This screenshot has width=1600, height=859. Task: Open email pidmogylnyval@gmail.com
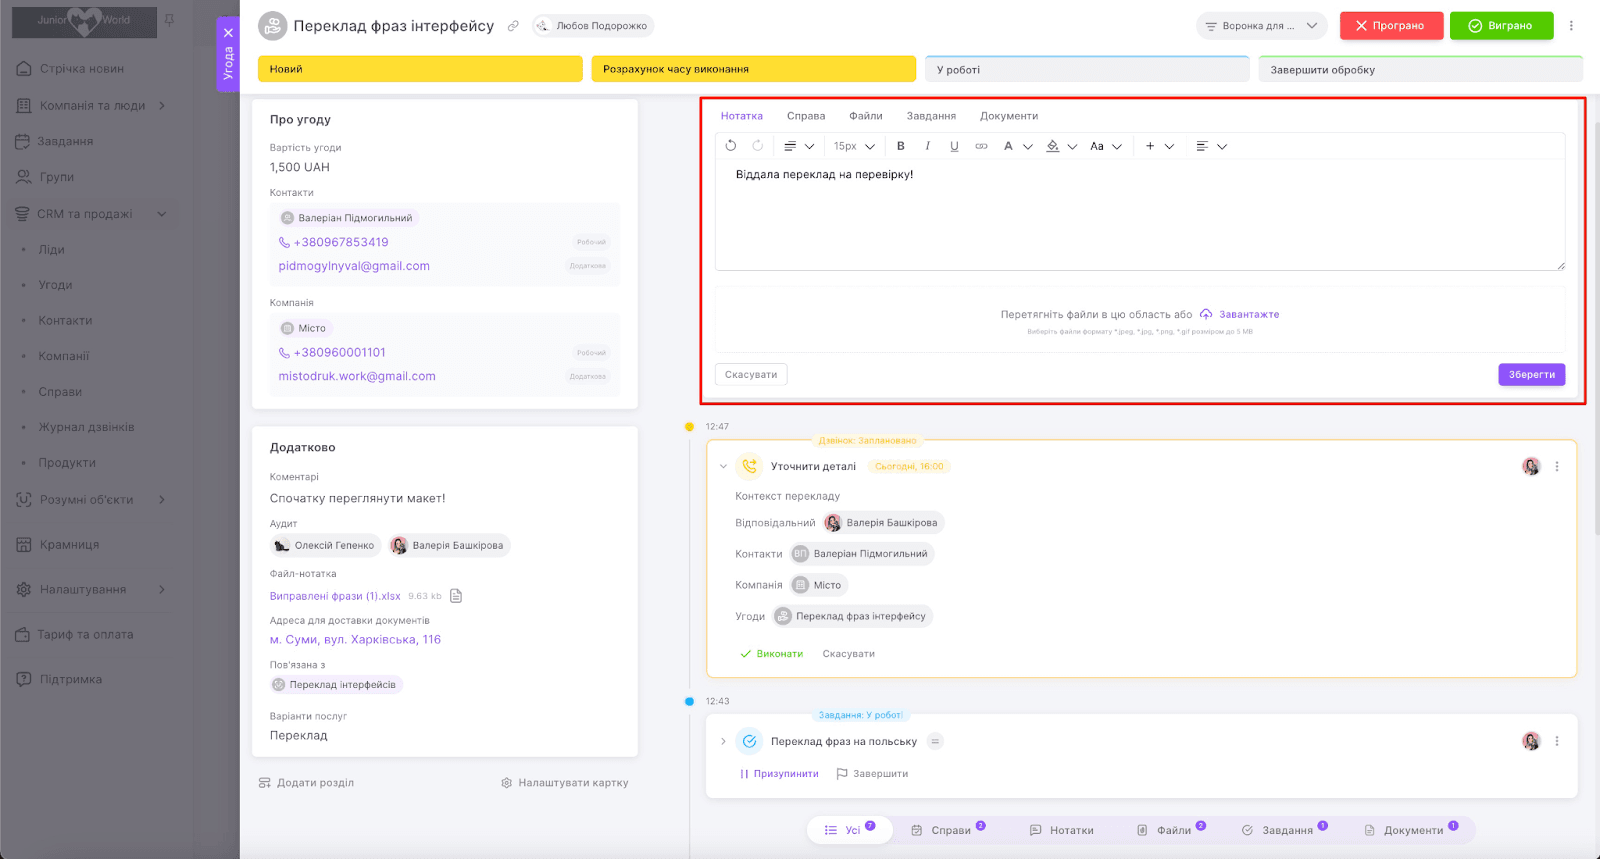tap(354, 266)
